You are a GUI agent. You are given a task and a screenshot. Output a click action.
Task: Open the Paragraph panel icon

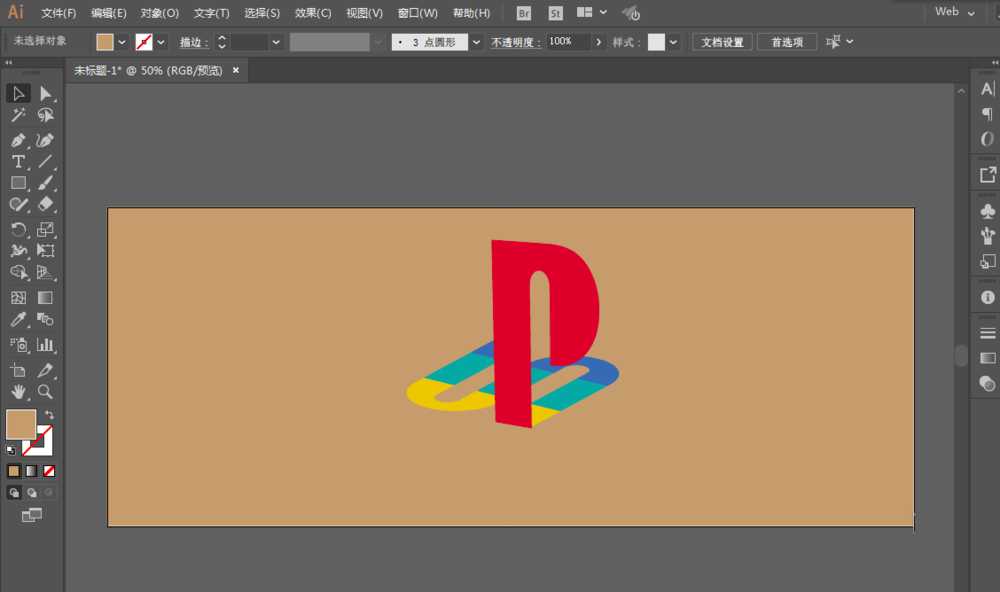986,113
